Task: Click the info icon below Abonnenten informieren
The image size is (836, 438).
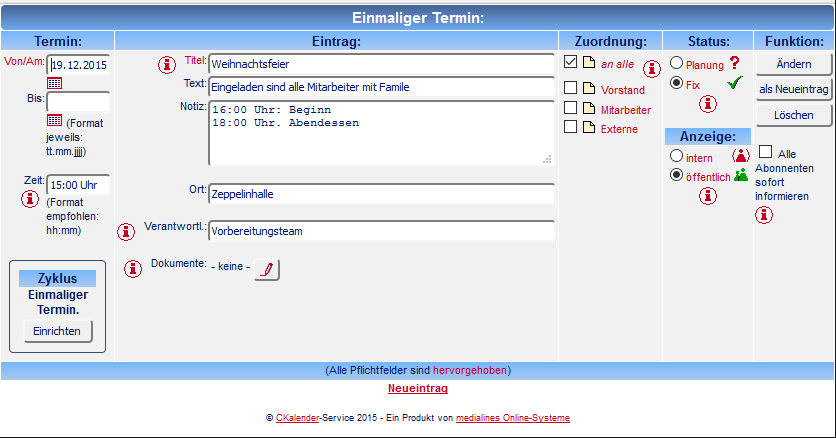Action: 763,215
